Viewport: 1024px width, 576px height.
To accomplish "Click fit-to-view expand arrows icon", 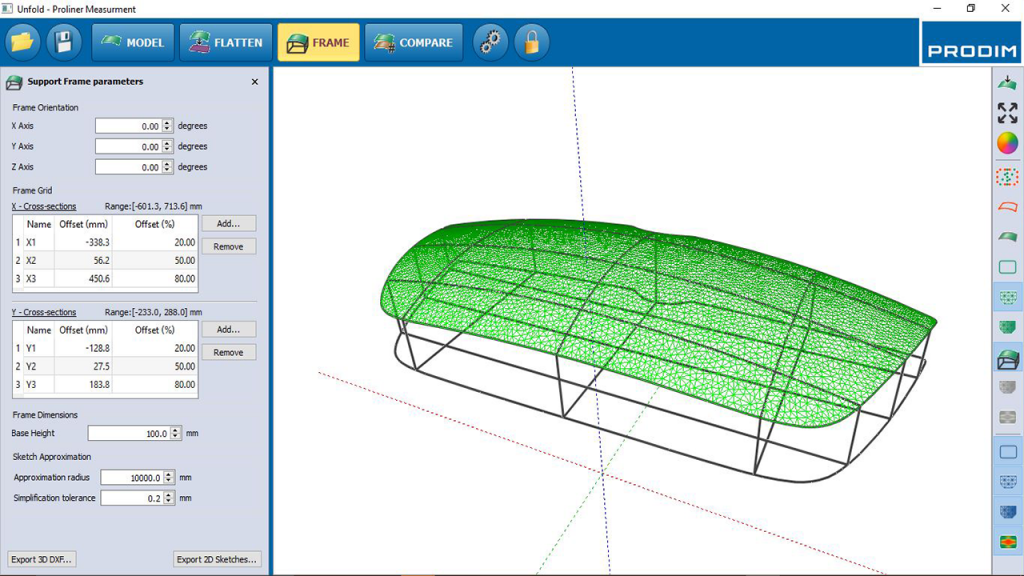I will tap(1007, 113).
